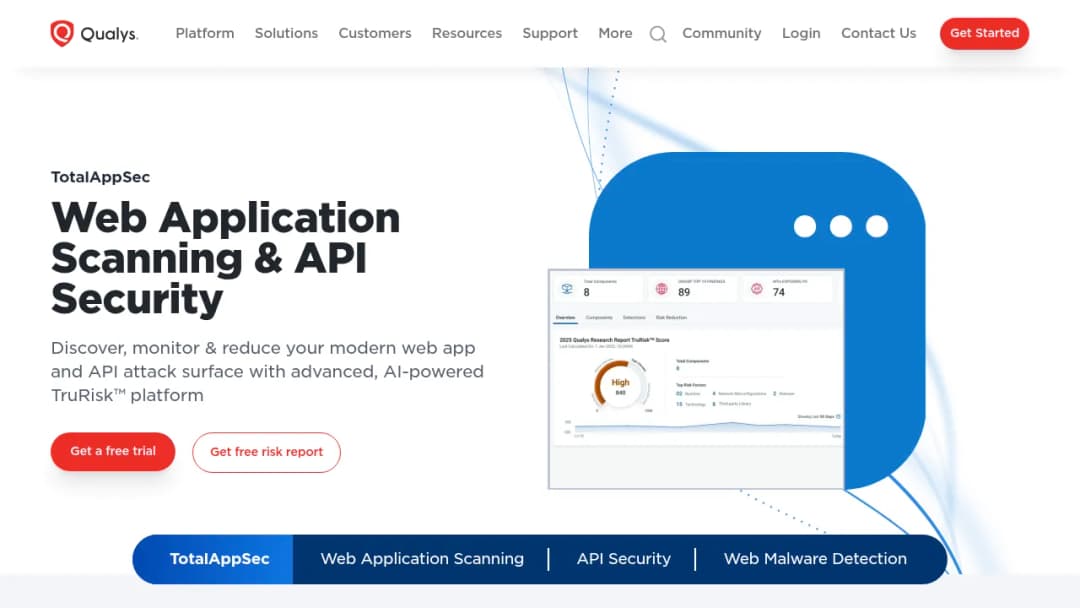Open the Contact Us link

tap(878, 33)
